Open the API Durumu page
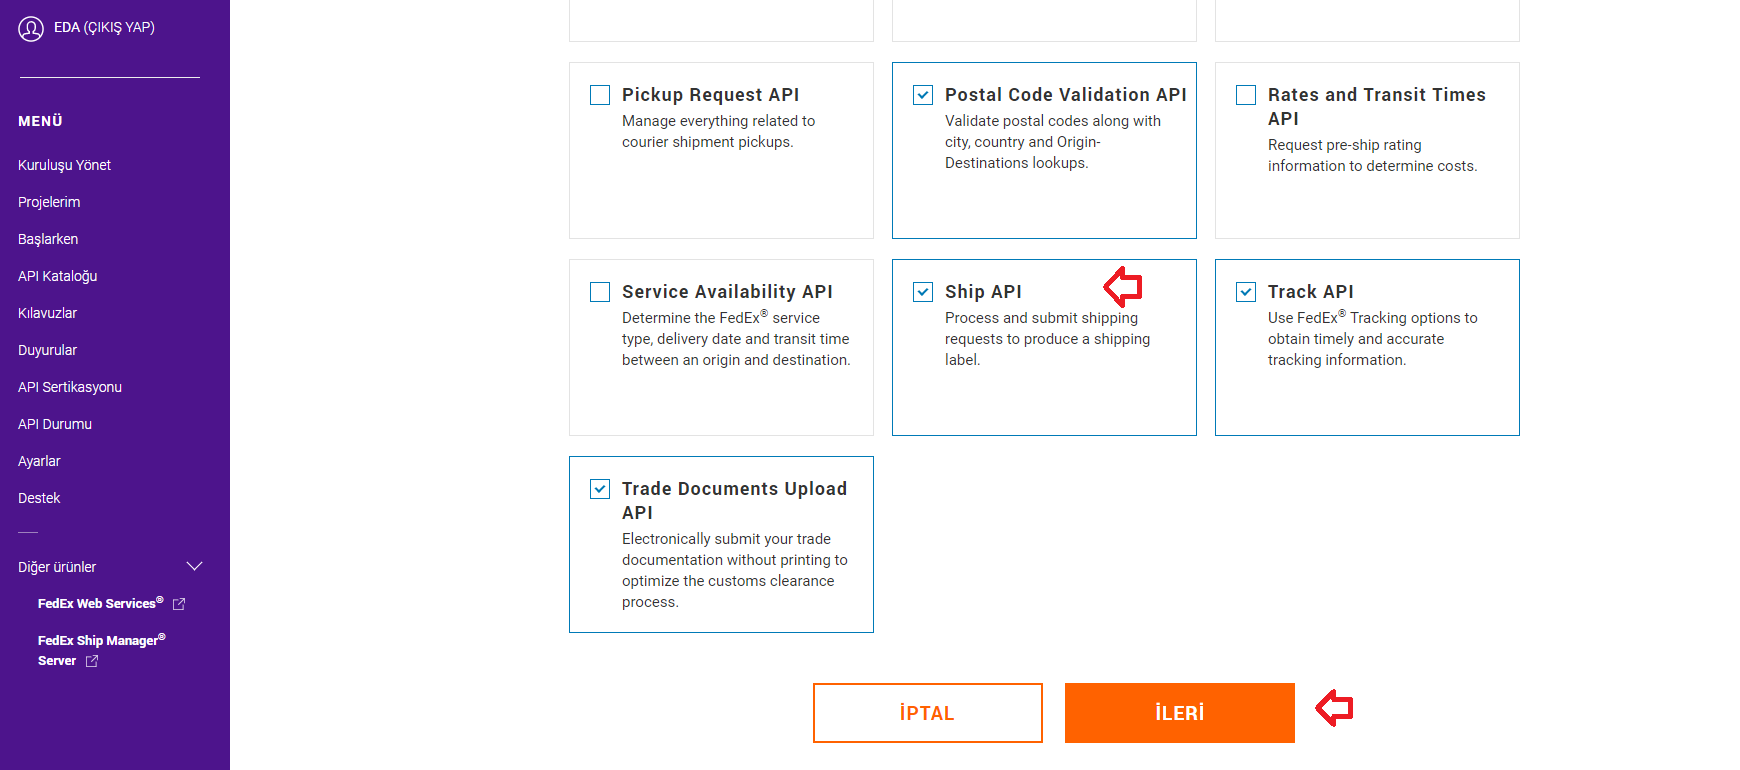 click(x=55, y=424)
